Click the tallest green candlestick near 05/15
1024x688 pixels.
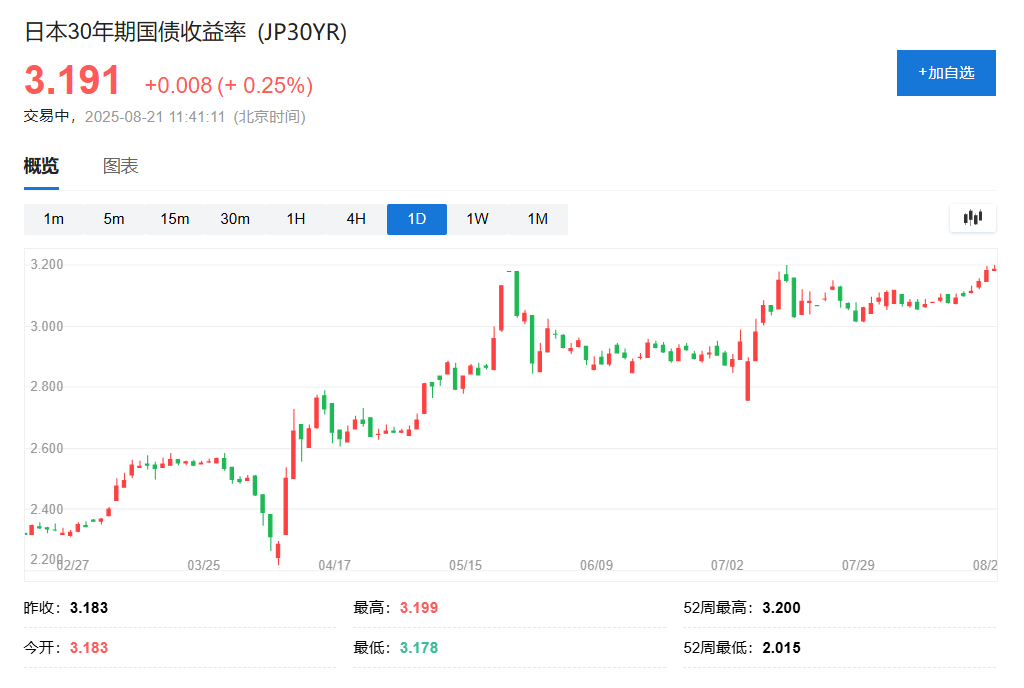tap(515, 295)
